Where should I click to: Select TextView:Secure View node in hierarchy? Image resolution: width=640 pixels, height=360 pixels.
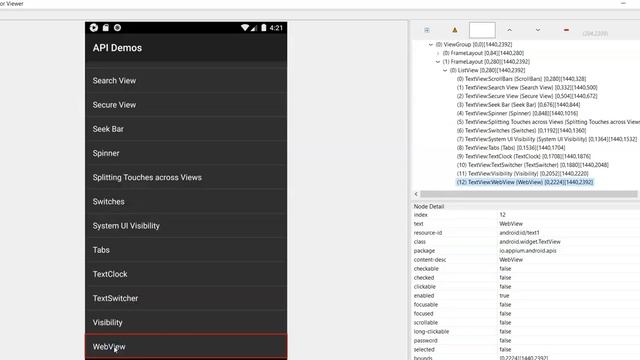pos(527,96)
